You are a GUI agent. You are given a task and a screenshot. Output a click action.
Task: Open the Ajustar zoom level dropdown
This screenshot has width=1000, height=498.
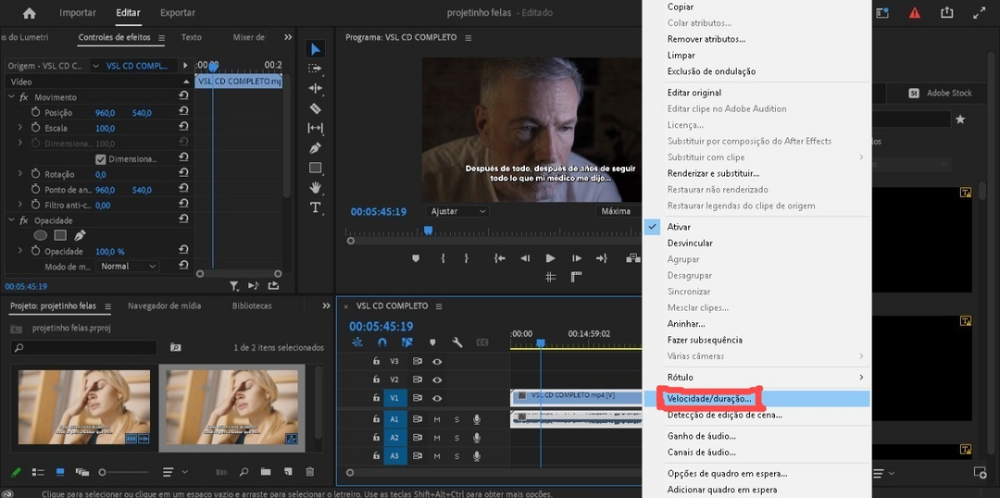point(457,211)
